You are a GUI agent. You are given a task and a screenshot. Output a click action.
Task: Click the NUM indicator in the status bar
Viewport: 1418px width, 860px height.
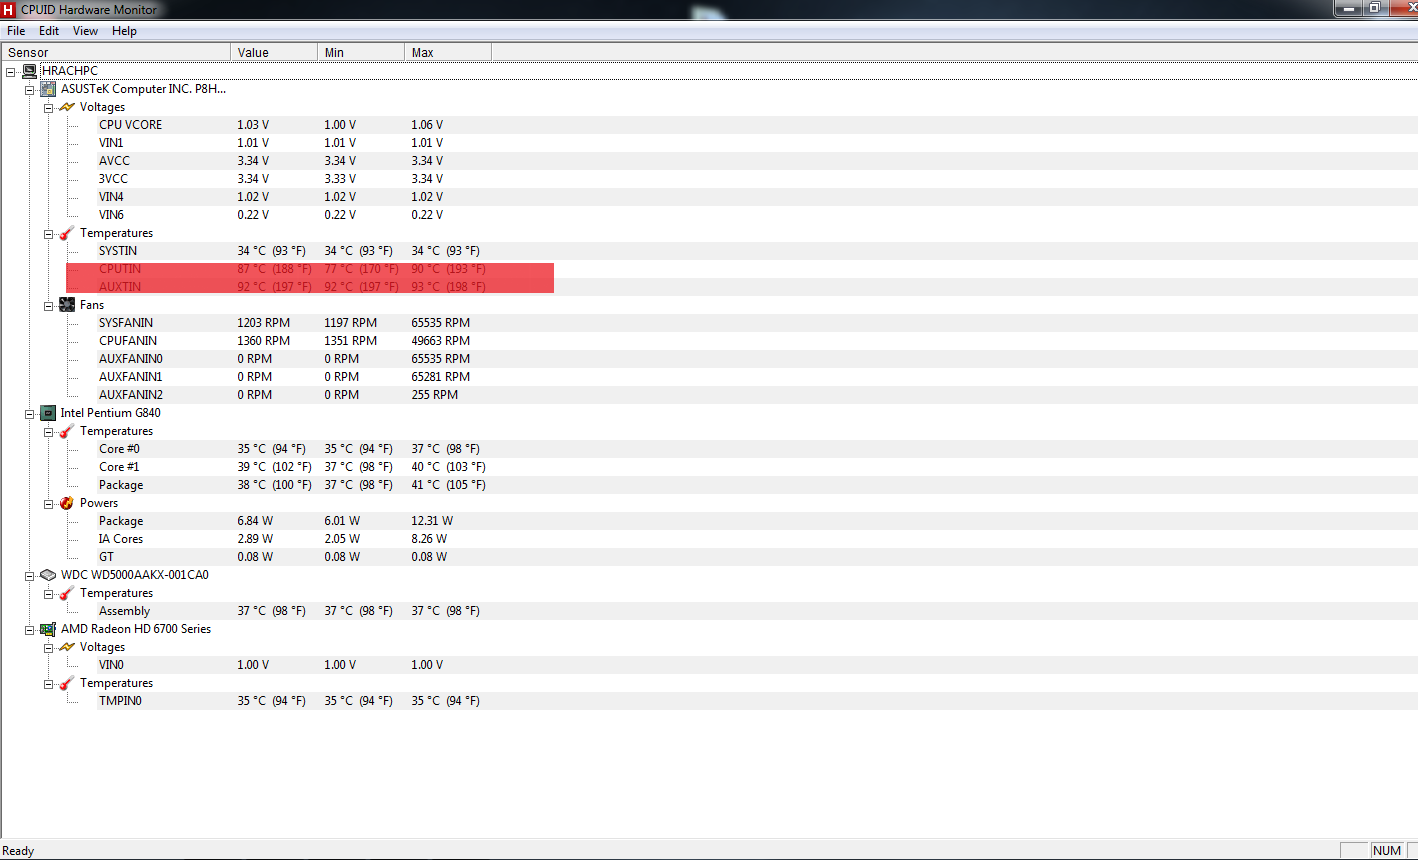pos(1387,851)
